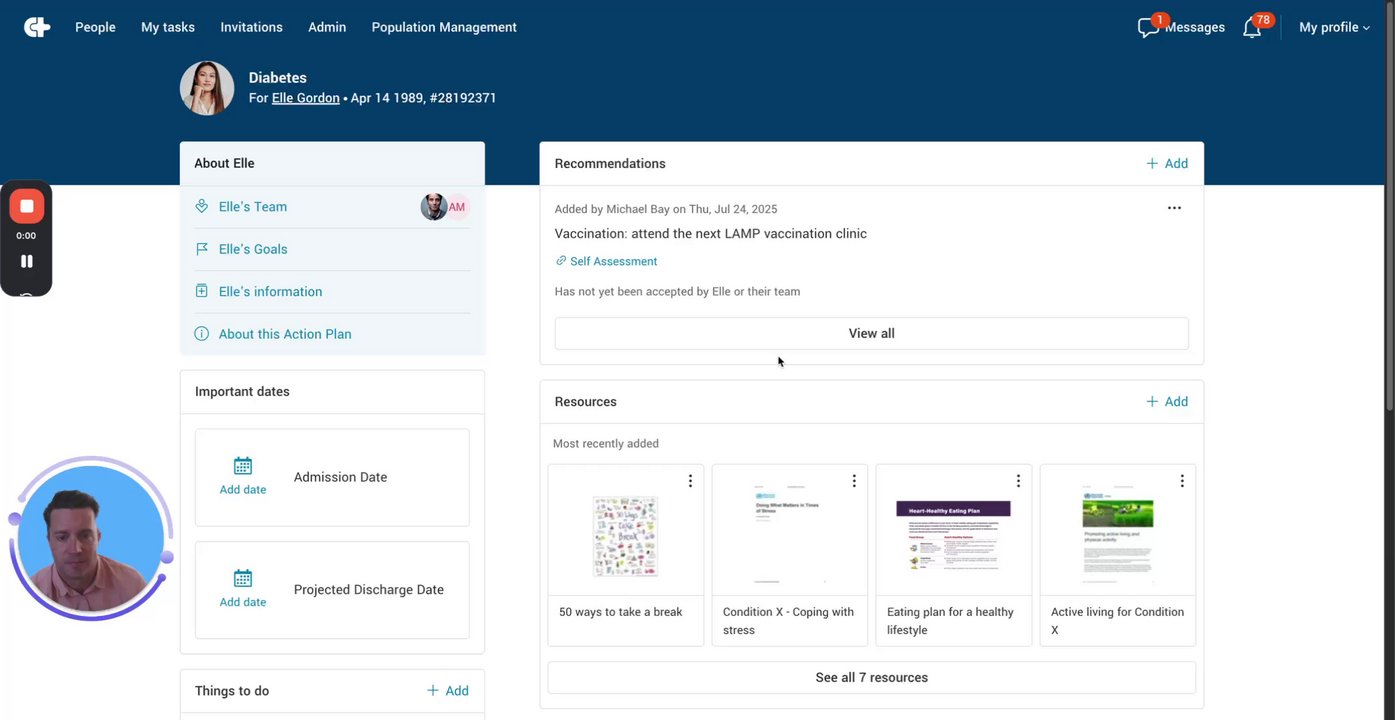Open the My tasks menu item
The width and height of the screenshot is (1395, 720).
168,28
